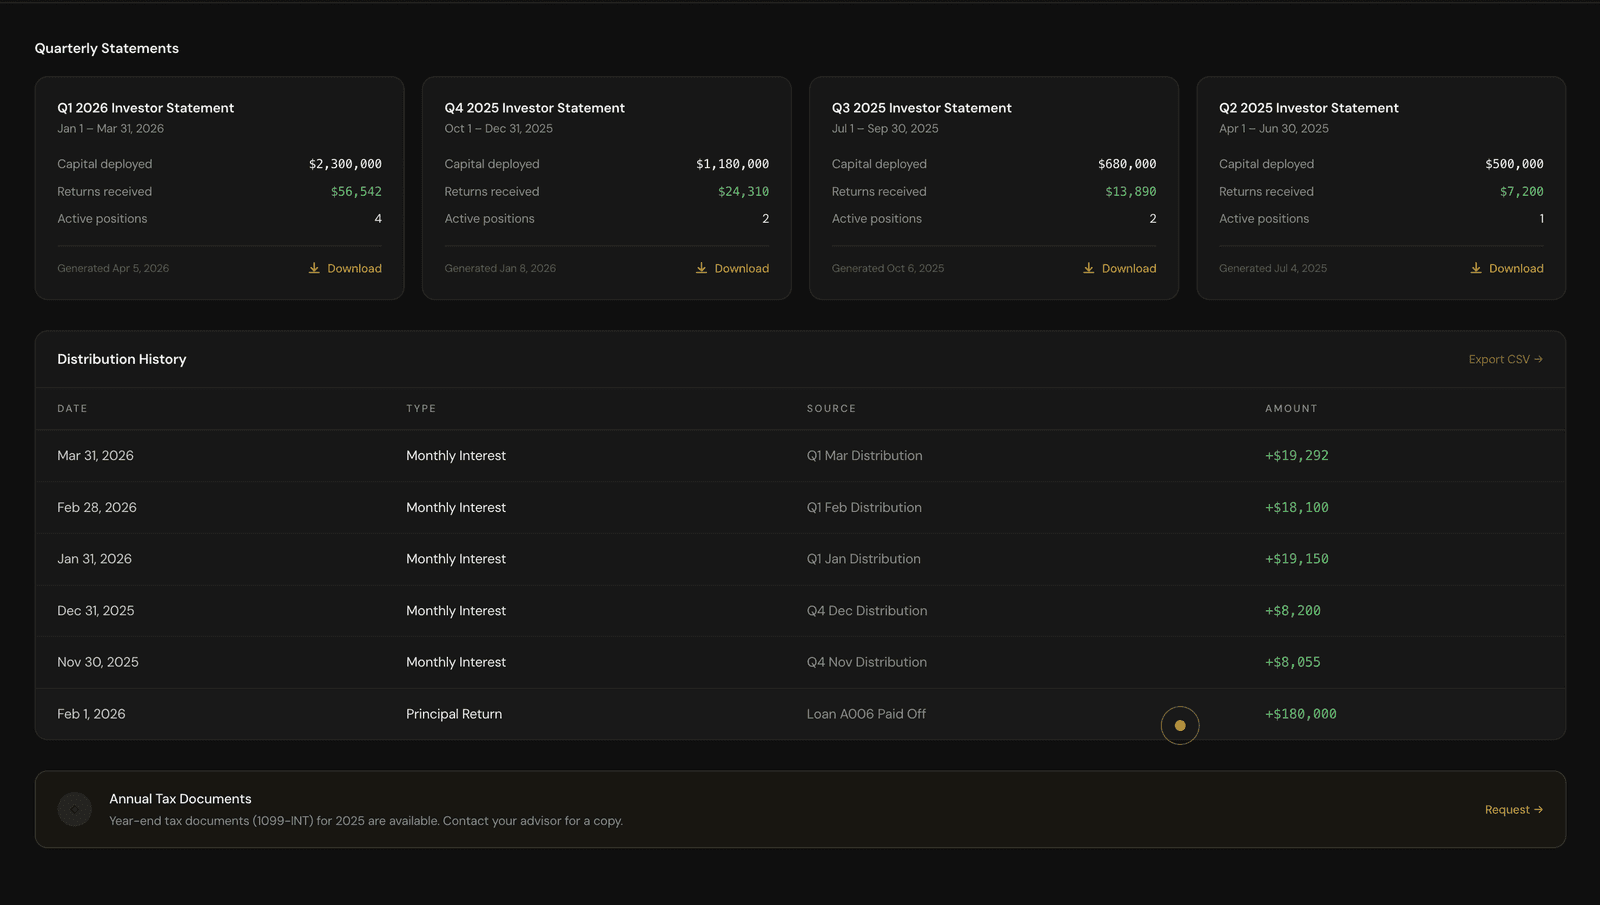This screenshot has width=1600, height=905.
Task: Sort distributions by Date column header
Action: coord(72,409)
